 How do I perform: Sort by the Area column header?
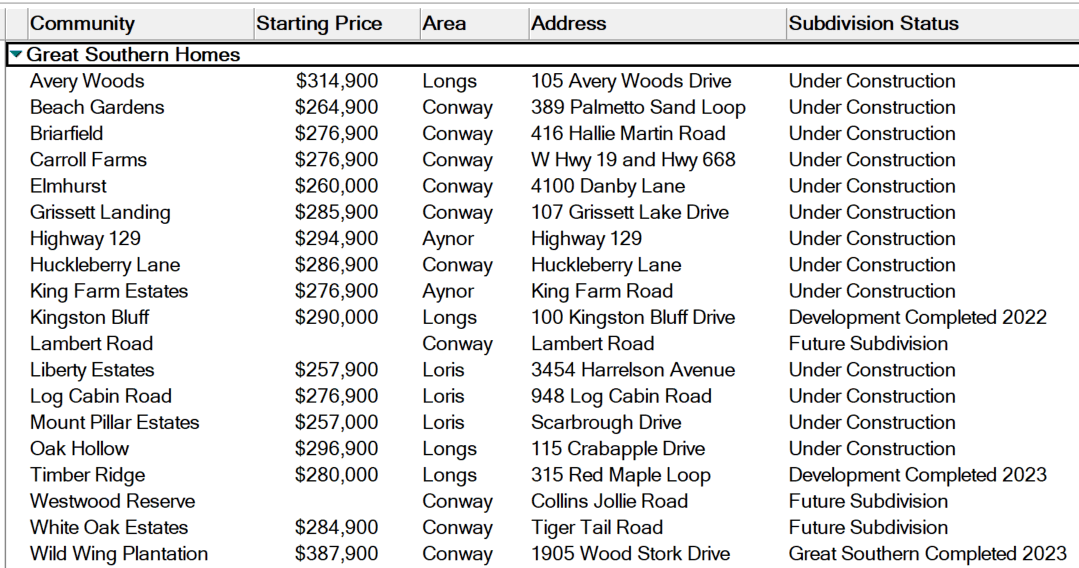tap(444, 23)
